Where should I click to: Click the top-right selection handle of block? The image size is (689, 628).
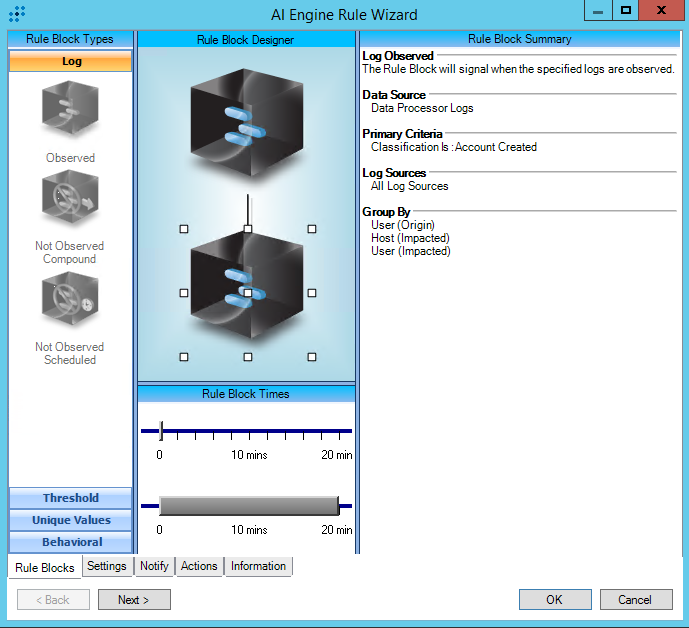[x=312, y=229]
